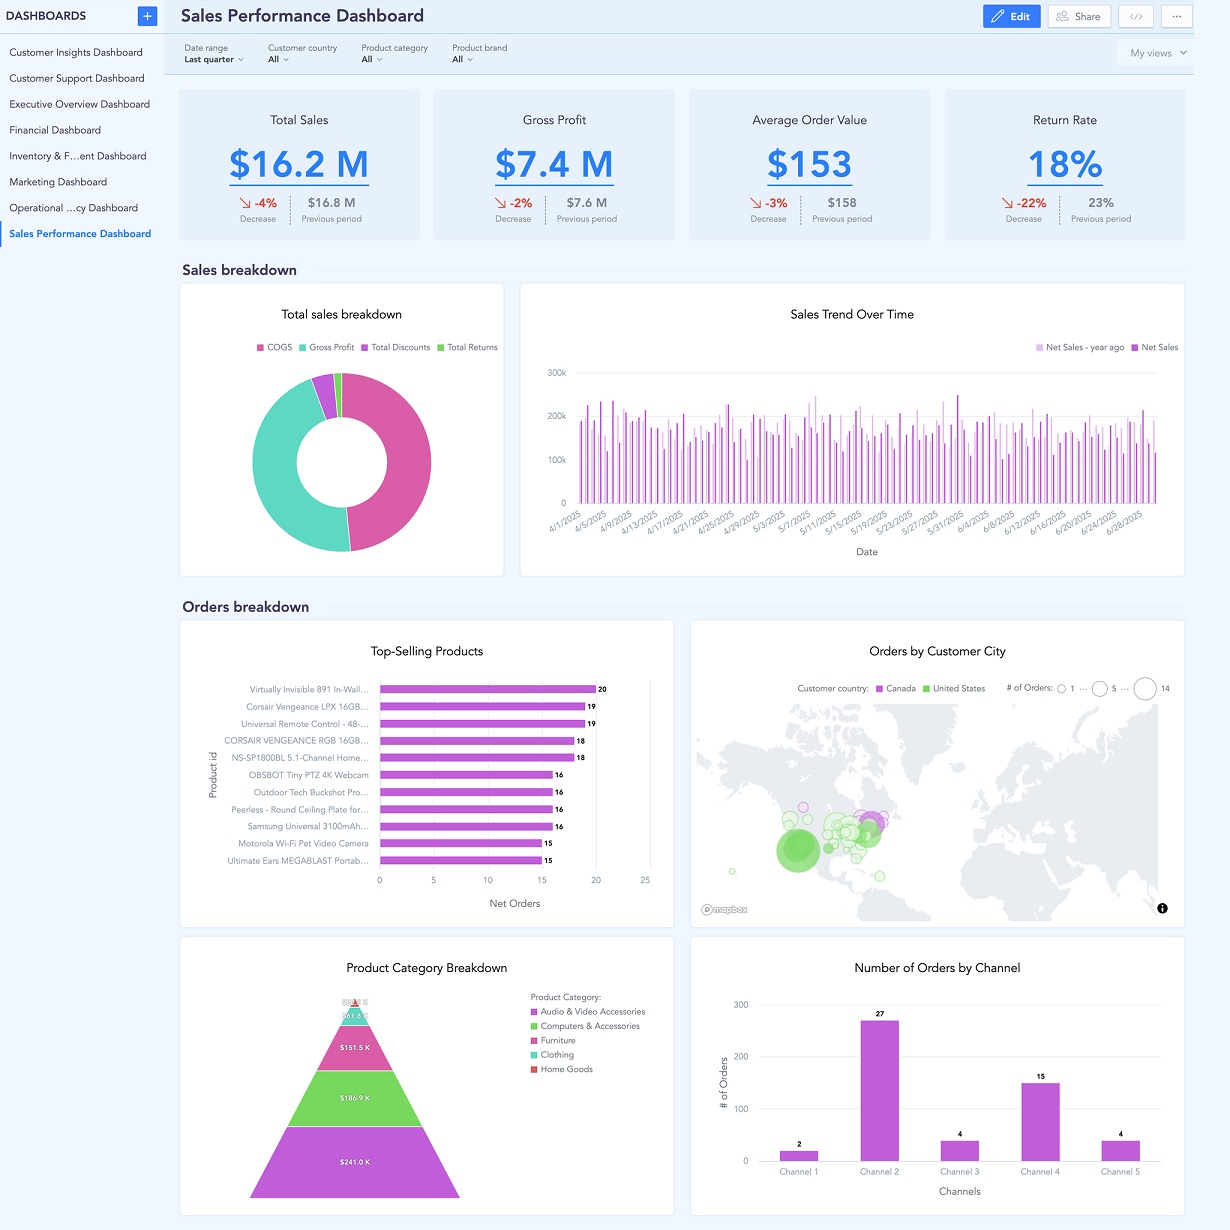Click the Return Rate decrease arrow icon
The height and width of the screenshot is (1230, 1230).
coord(1008,203)
